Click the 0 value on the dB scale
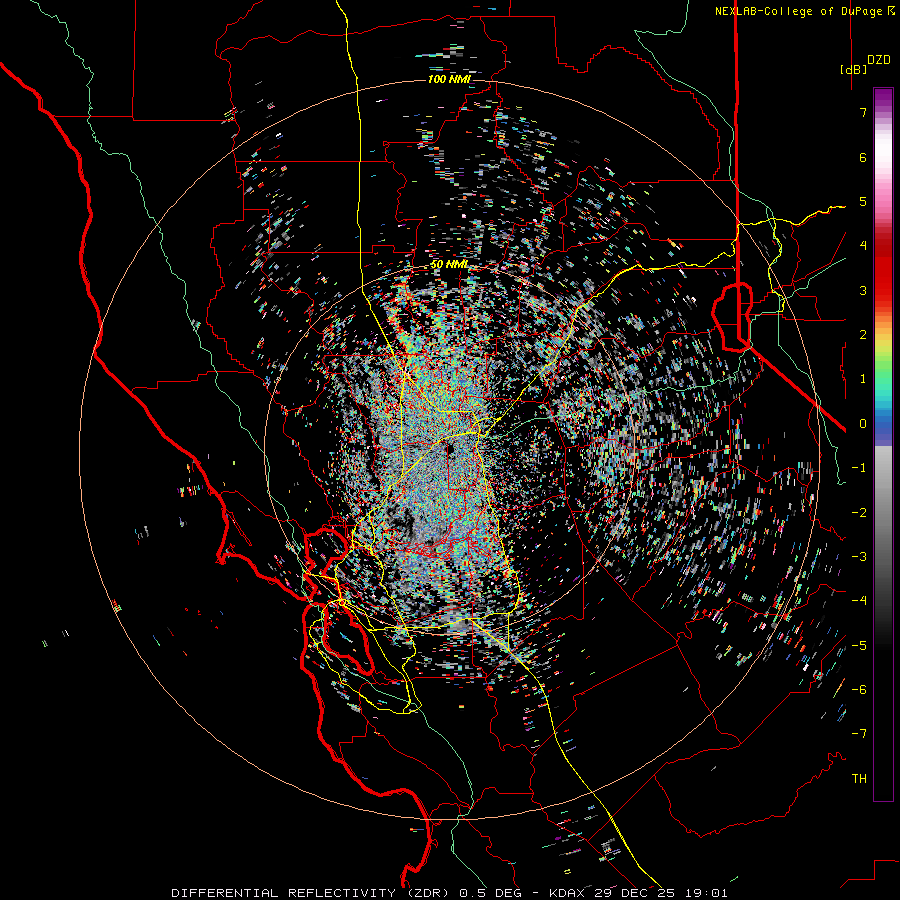The height and width of the screenshot is (900, 900). (x=863, y=424)
